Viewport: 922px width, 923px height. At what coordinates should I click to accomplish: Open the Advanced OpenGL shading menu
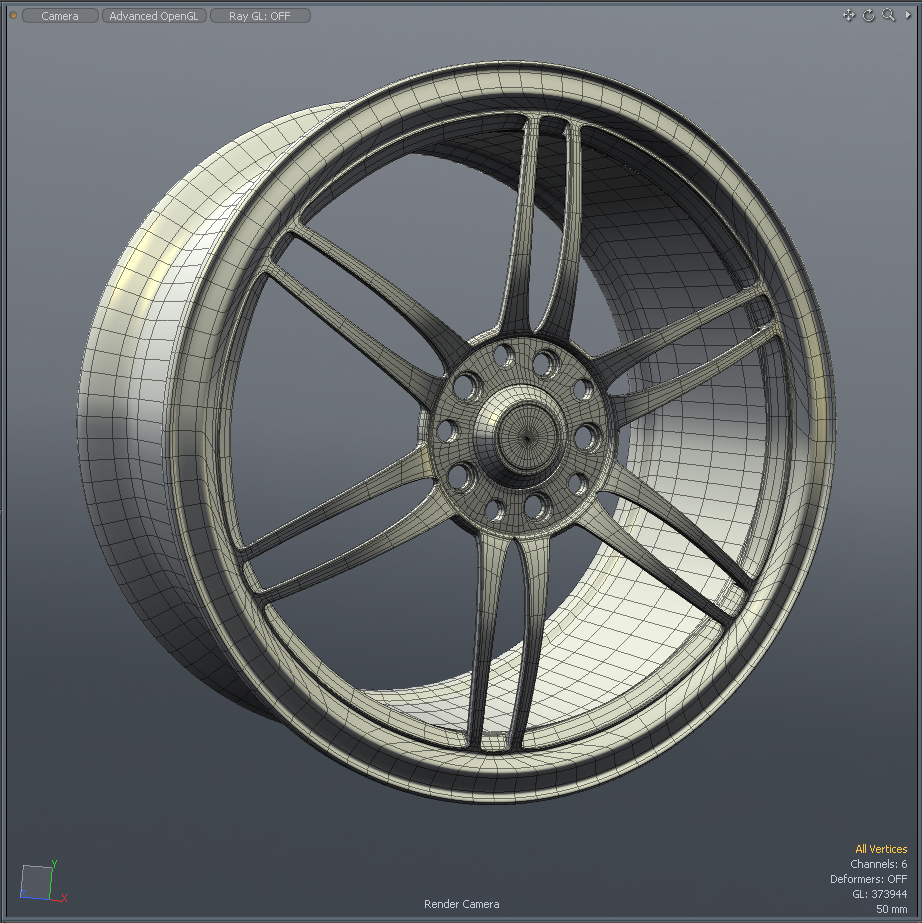[x=153, y=15]
